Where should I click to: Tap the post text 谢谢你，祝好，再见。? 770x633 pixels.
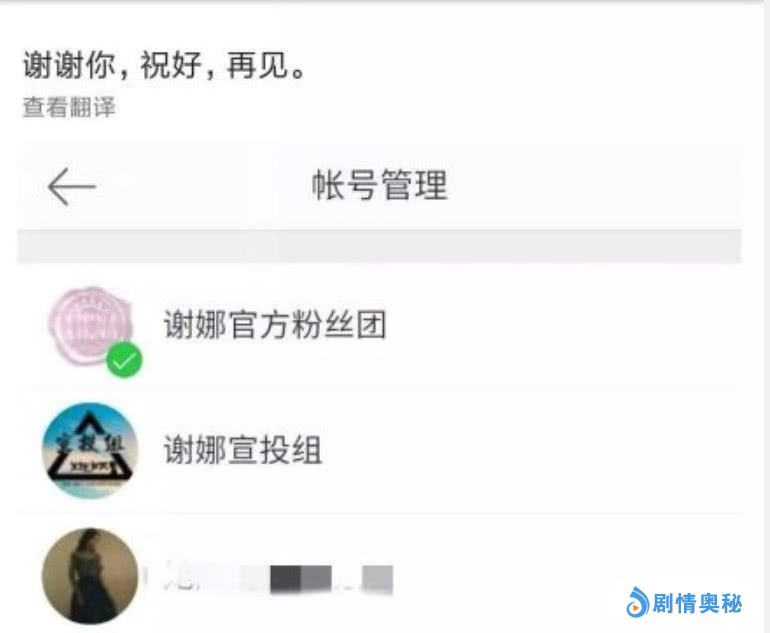point(165,65)
